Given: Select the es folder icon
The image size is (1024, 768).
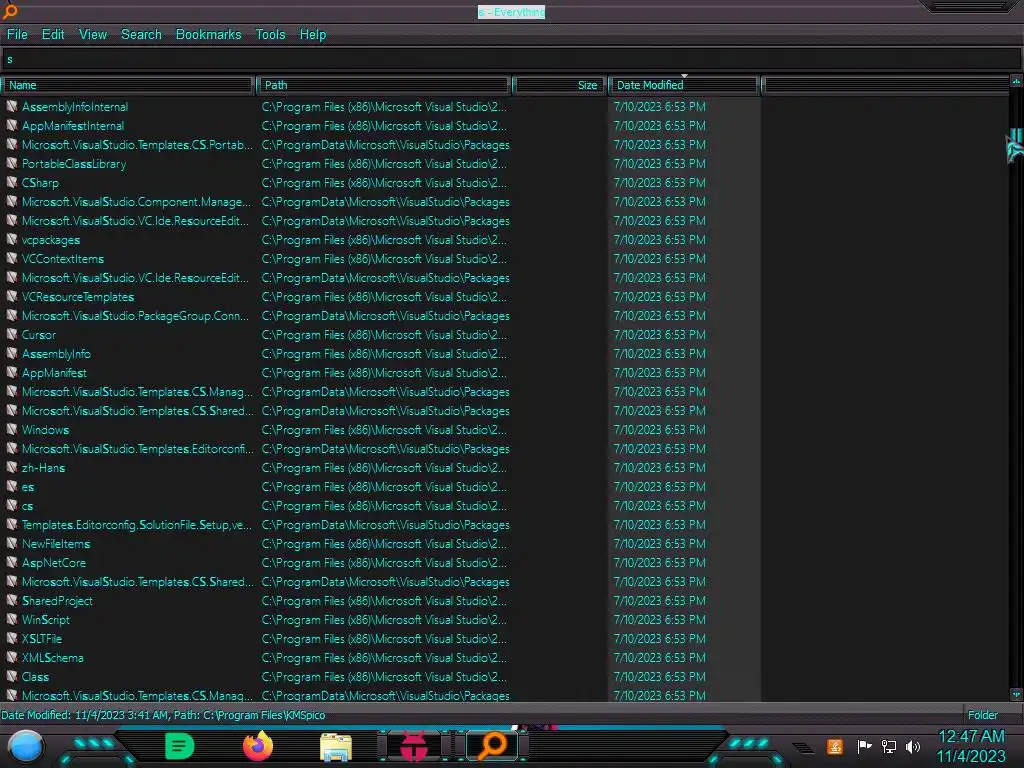Looking at the screenshot, I should 12,486.
